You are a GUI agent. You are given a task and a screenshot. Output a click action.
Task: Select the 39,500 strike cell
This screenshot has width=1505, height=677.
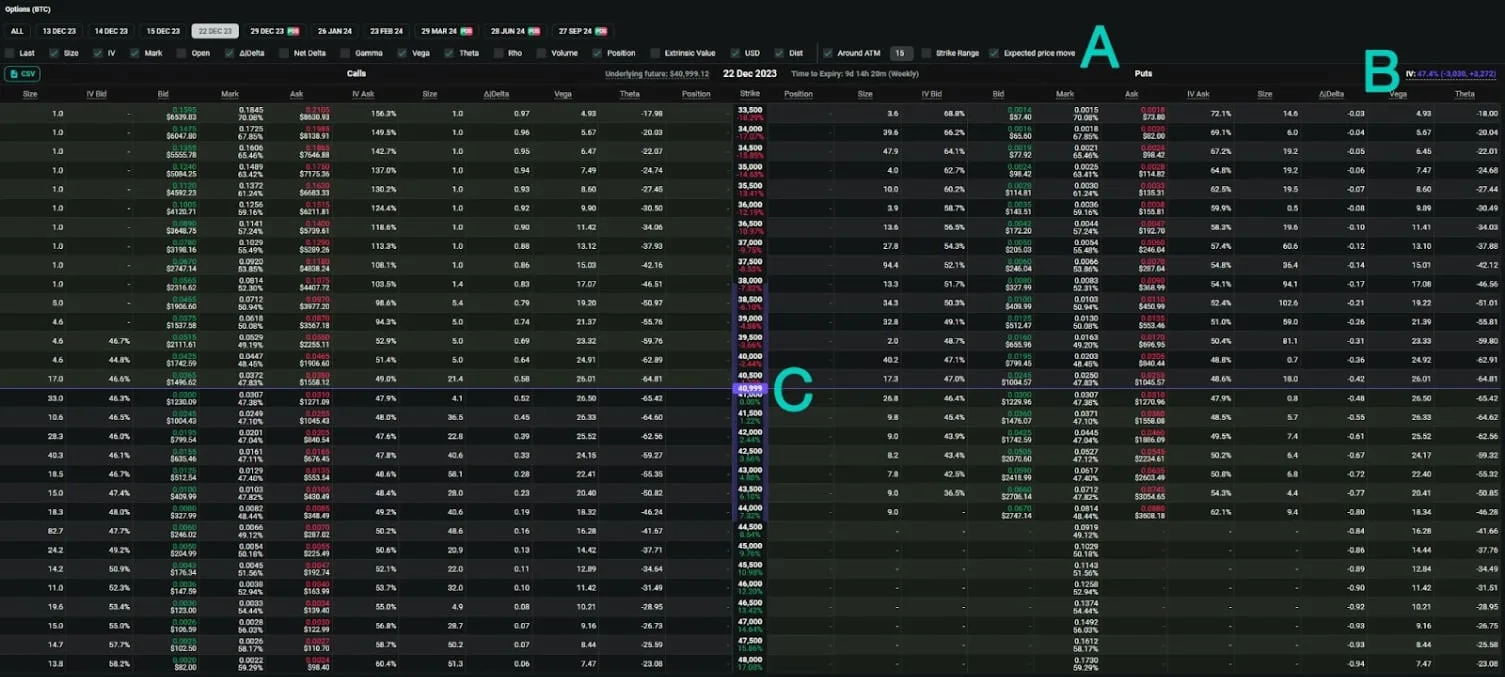(750, 341)
